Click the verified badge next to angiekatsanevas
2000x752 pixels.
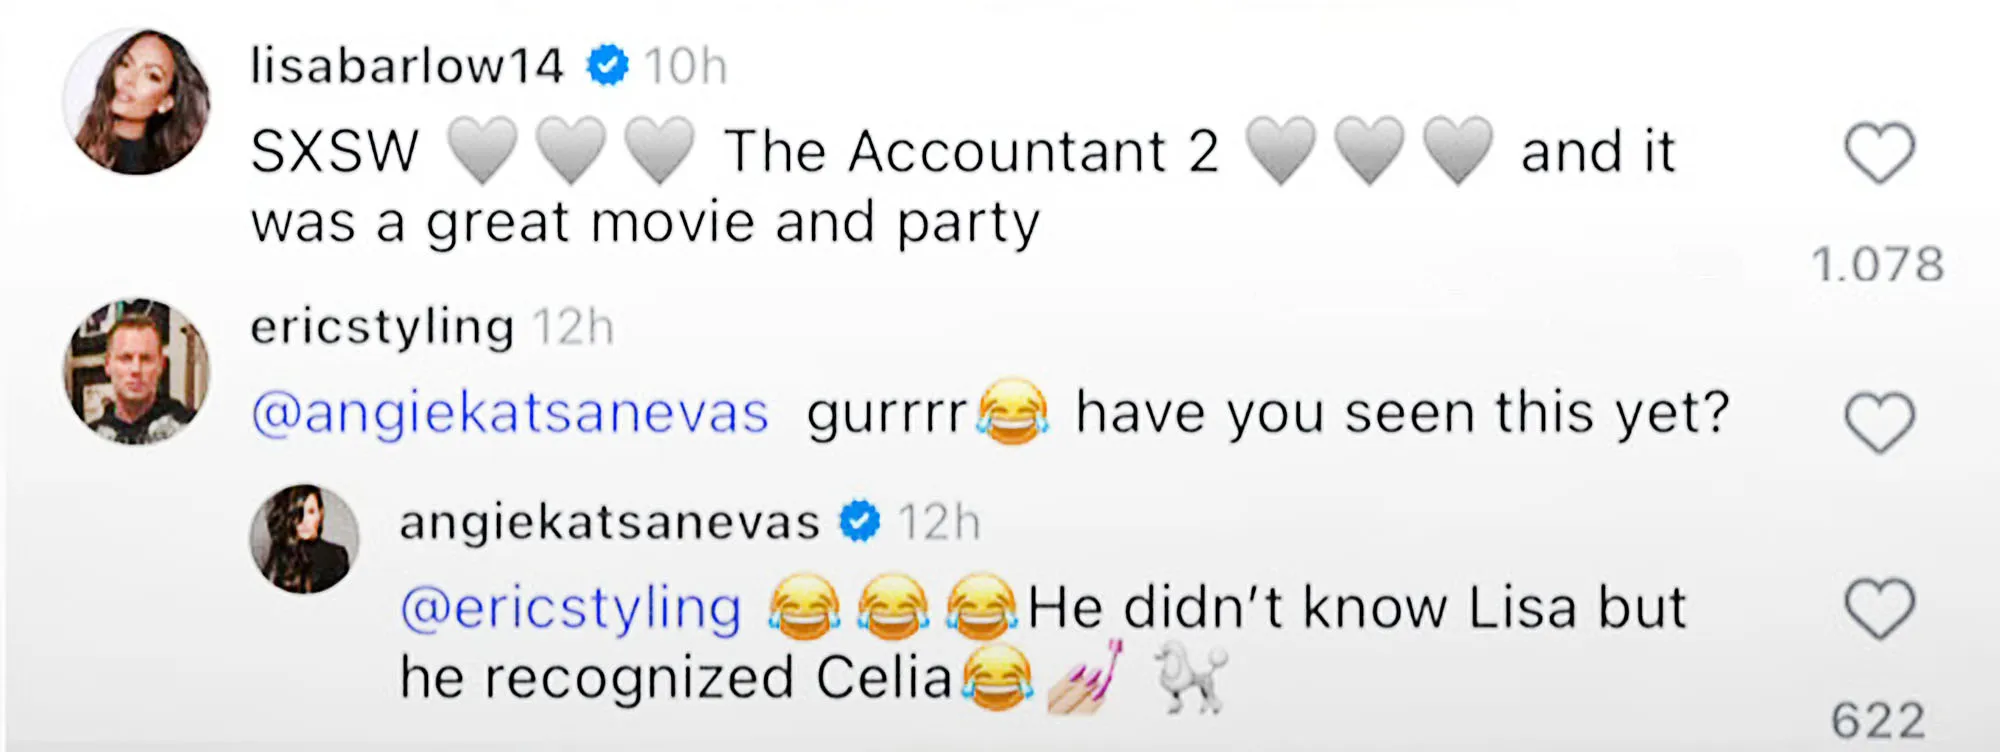859,522
